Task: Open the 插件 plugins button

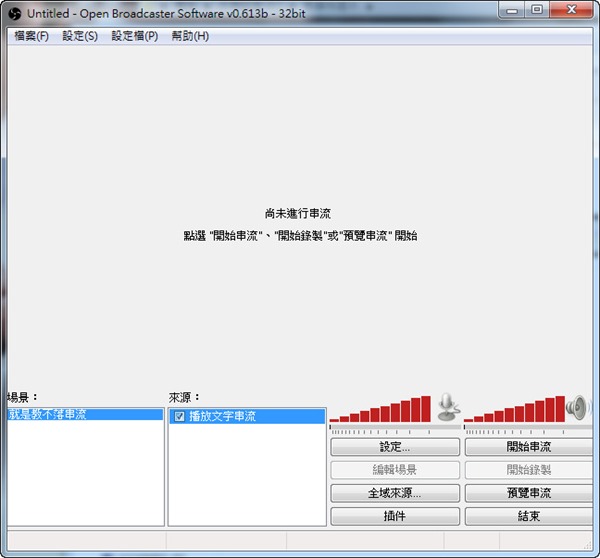Action: (x=395, y=516)
